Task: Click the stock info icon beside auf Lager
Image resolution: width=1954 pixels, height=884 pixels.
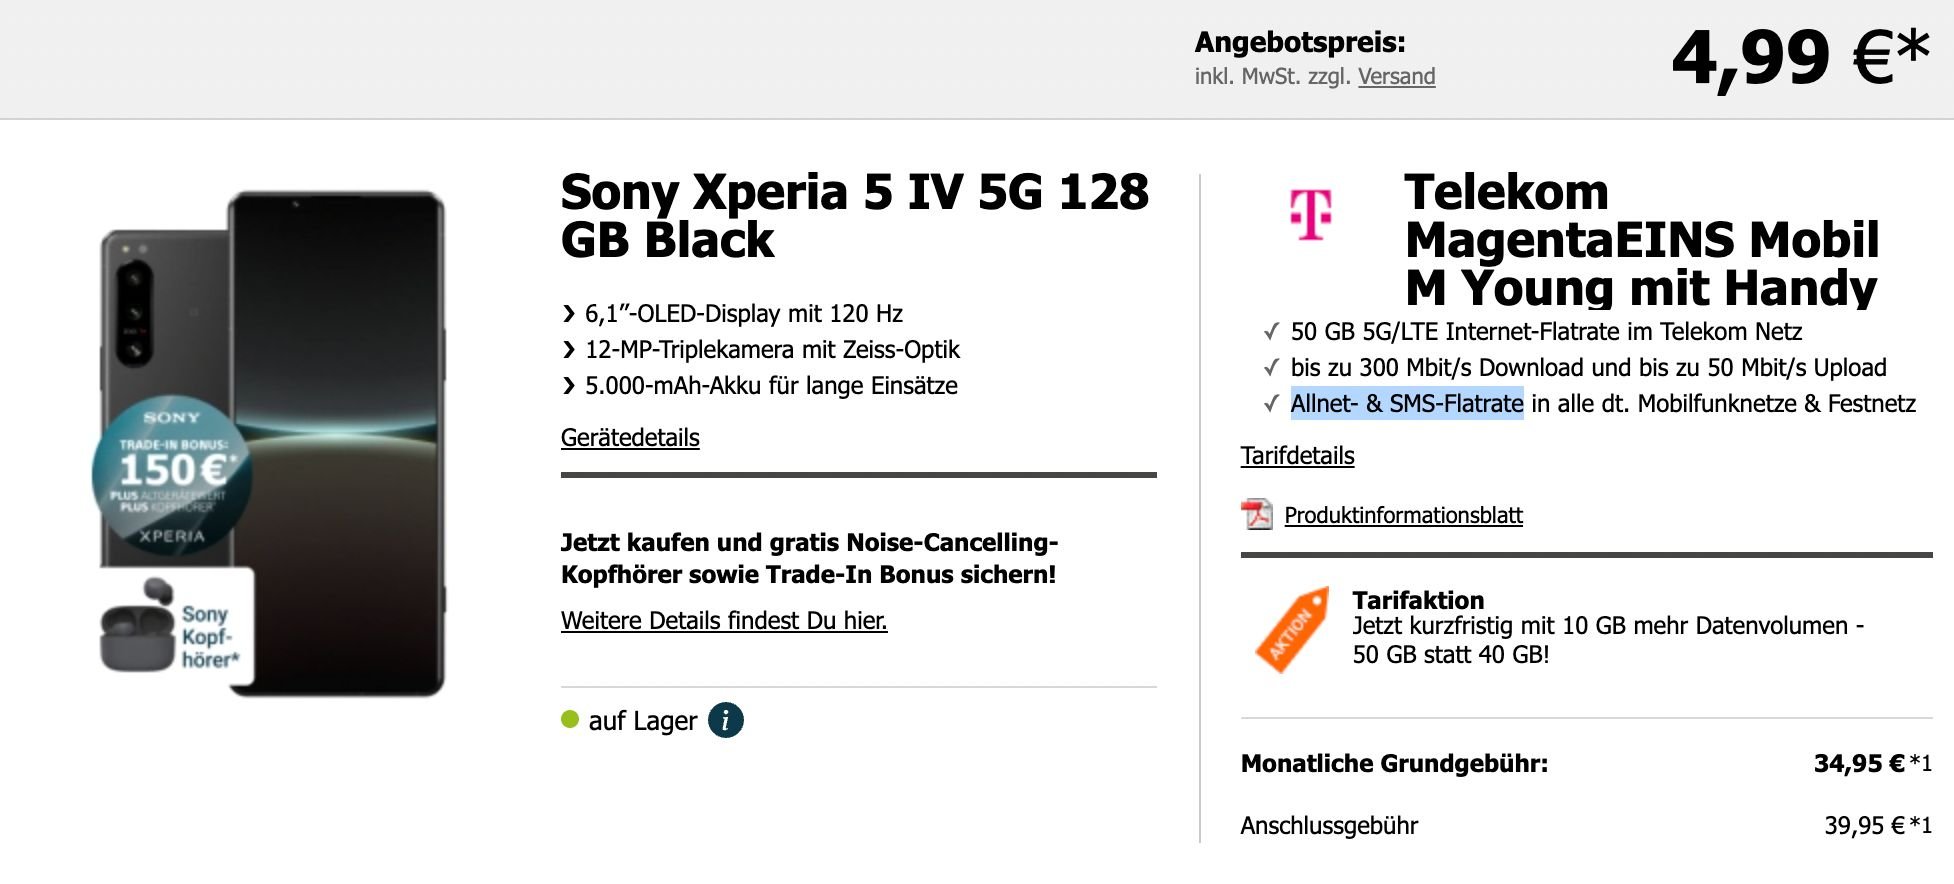Action: pos(726,720)
